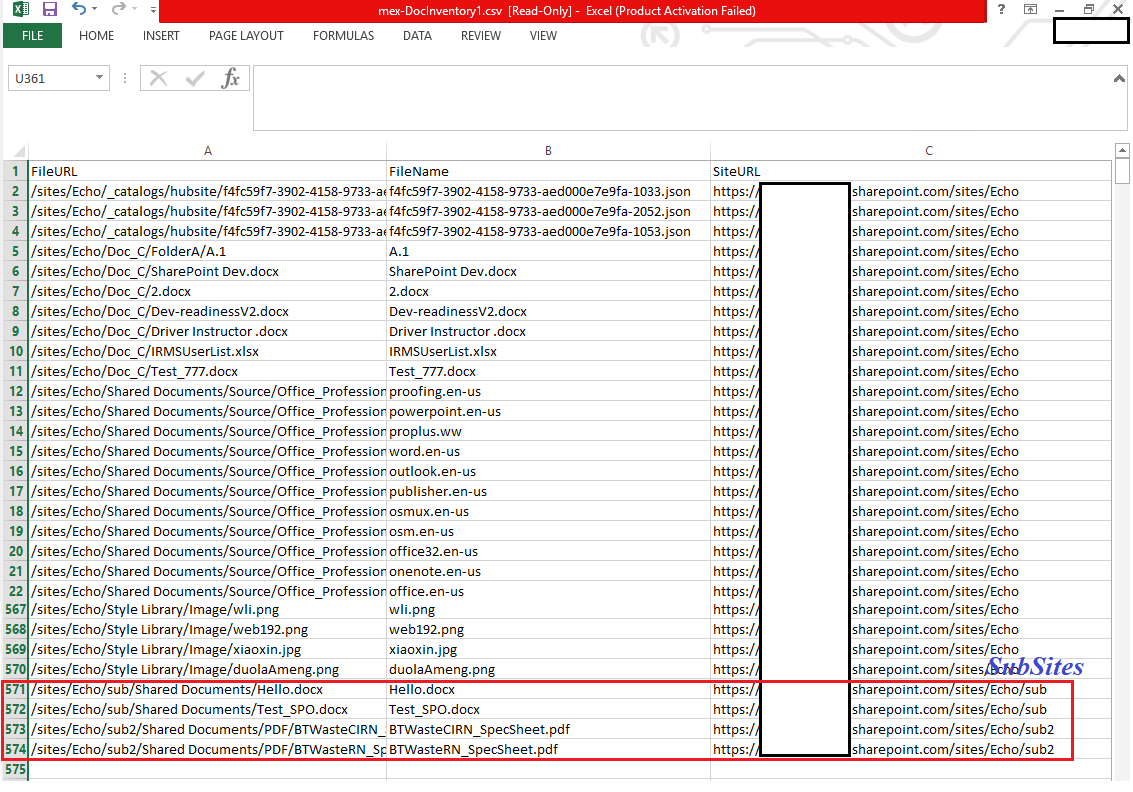Select column A header
This screenshot has width=1133, height=792.
(x=207, y=150)
